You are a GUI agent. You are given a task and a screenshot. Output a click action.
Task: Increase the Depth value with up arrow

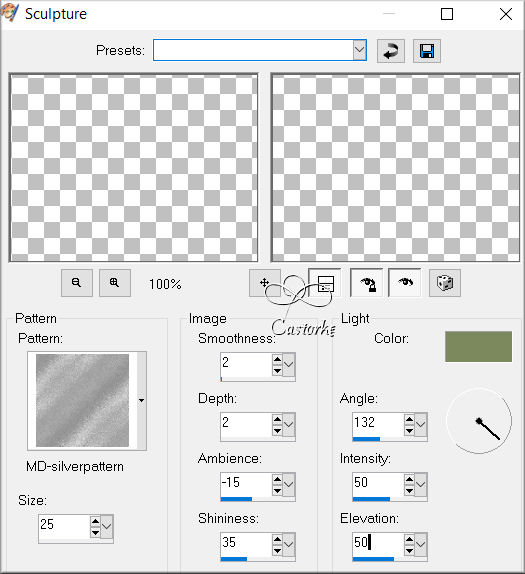point(278,419)
